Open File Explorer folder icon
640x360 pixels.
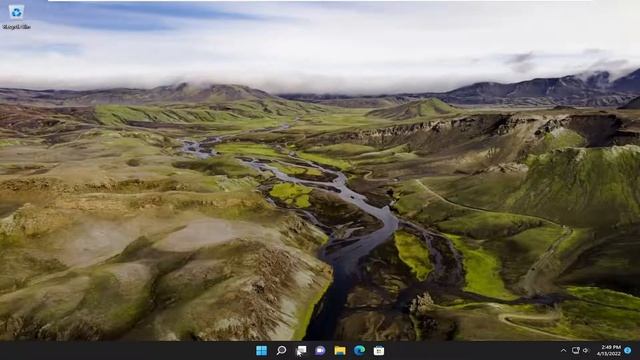[340, 351]
